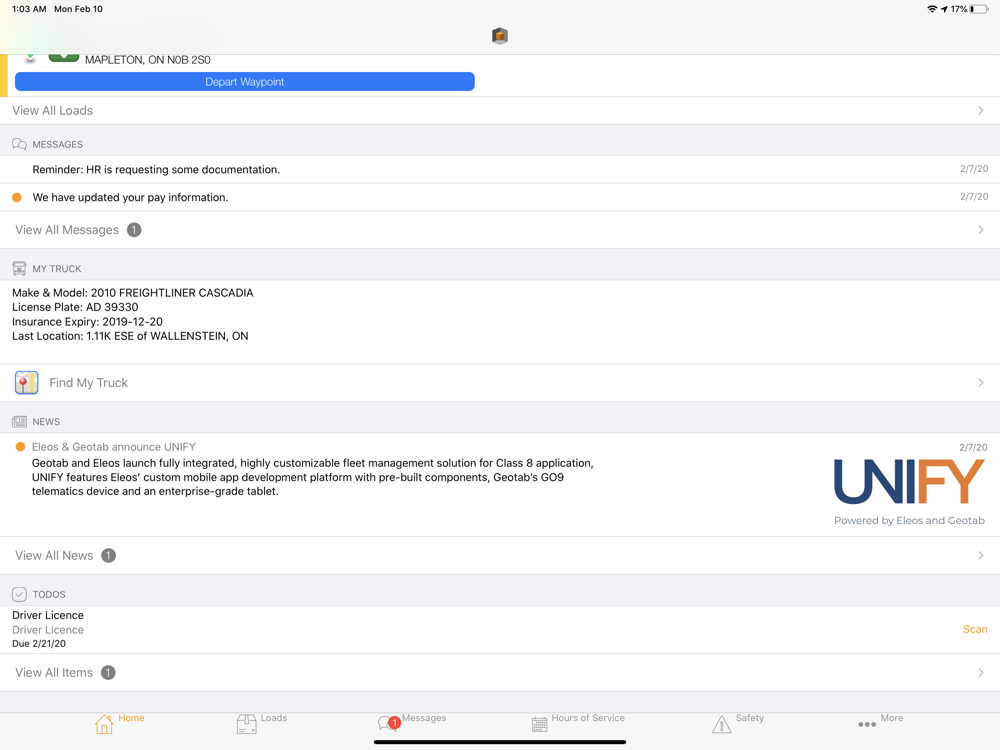This screenshot has height=750, width=1000.
Task: Tap the location services arrow icon
Action: (944, 9)
